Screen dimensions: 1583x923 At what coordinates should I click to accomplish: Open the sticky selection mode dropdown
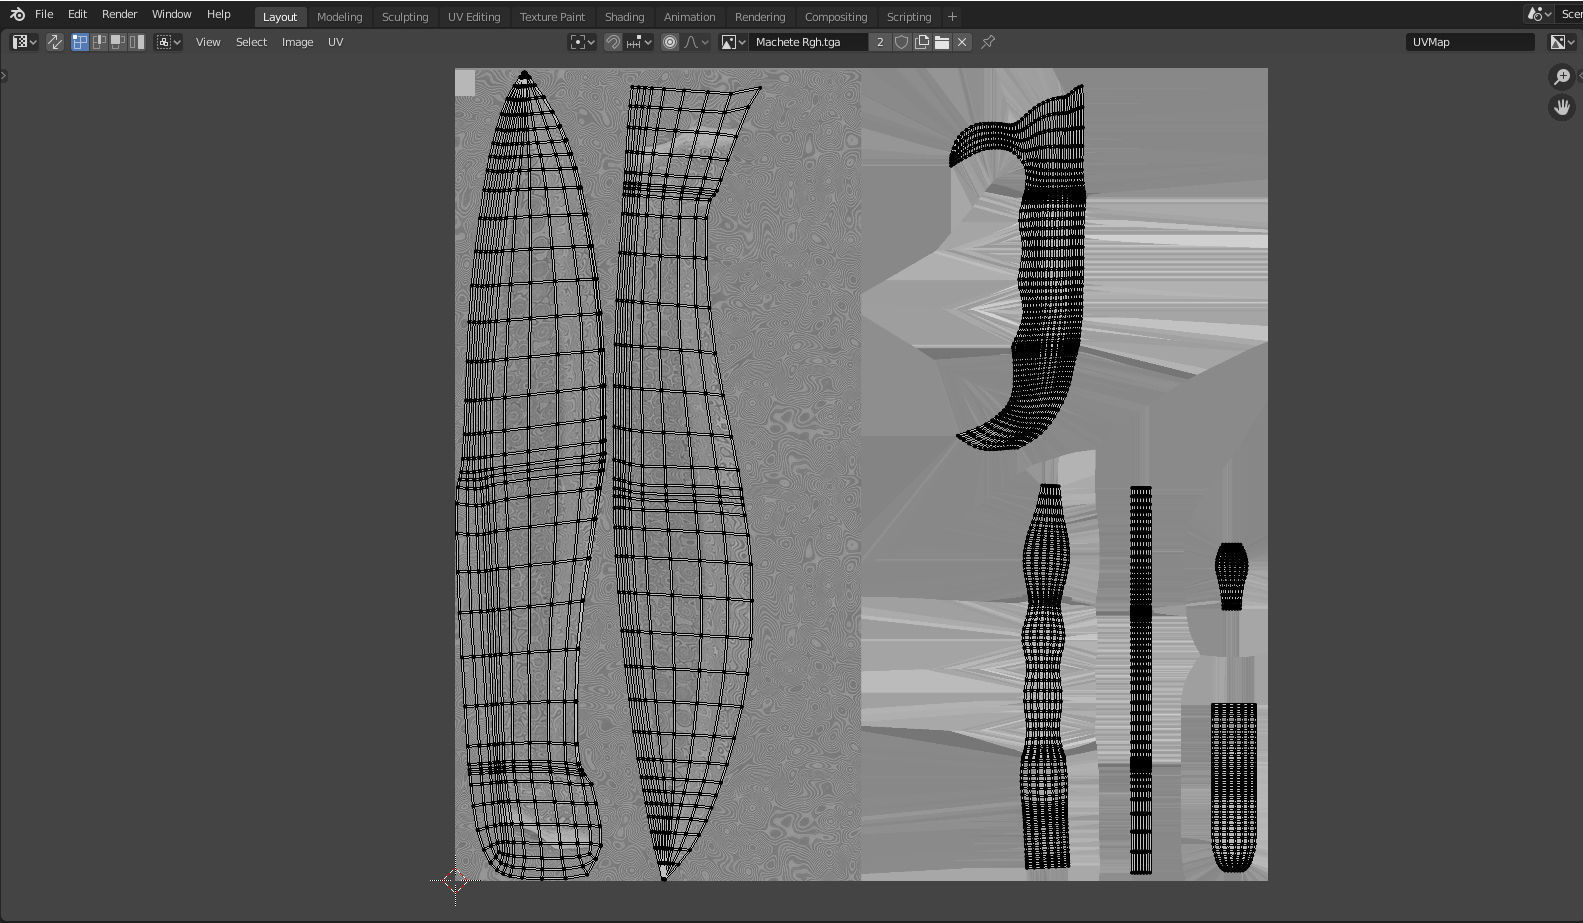coord(169,42)
